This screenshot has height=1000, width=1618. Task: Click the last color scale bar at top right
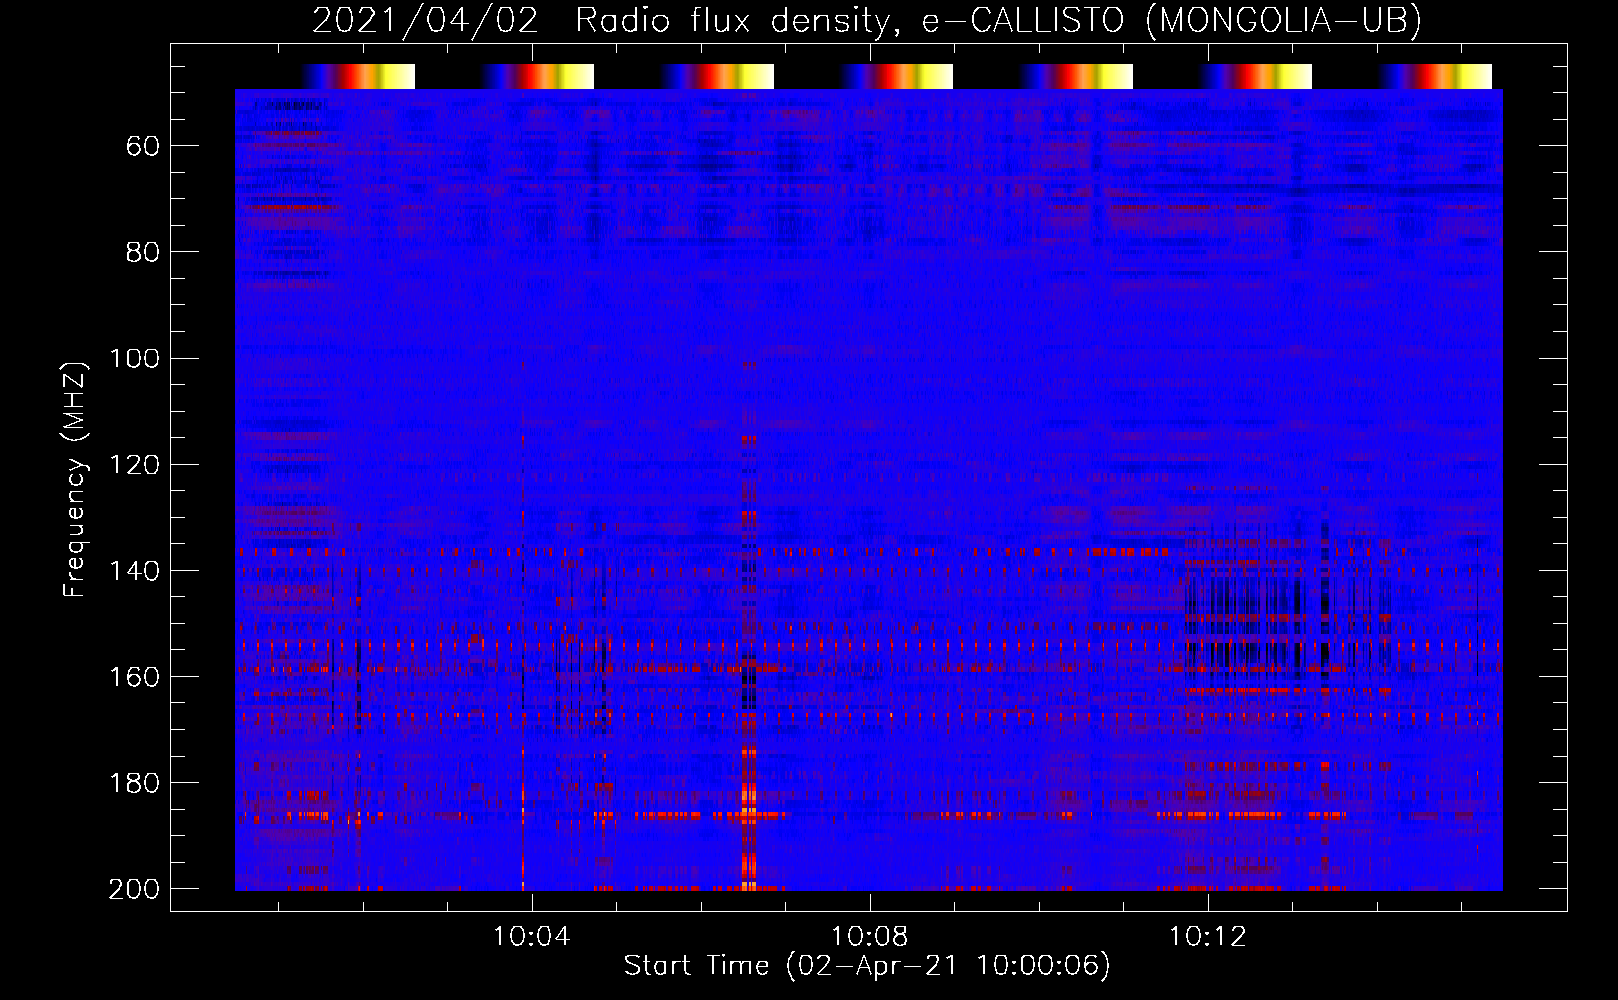click(x=1435, y=77)
